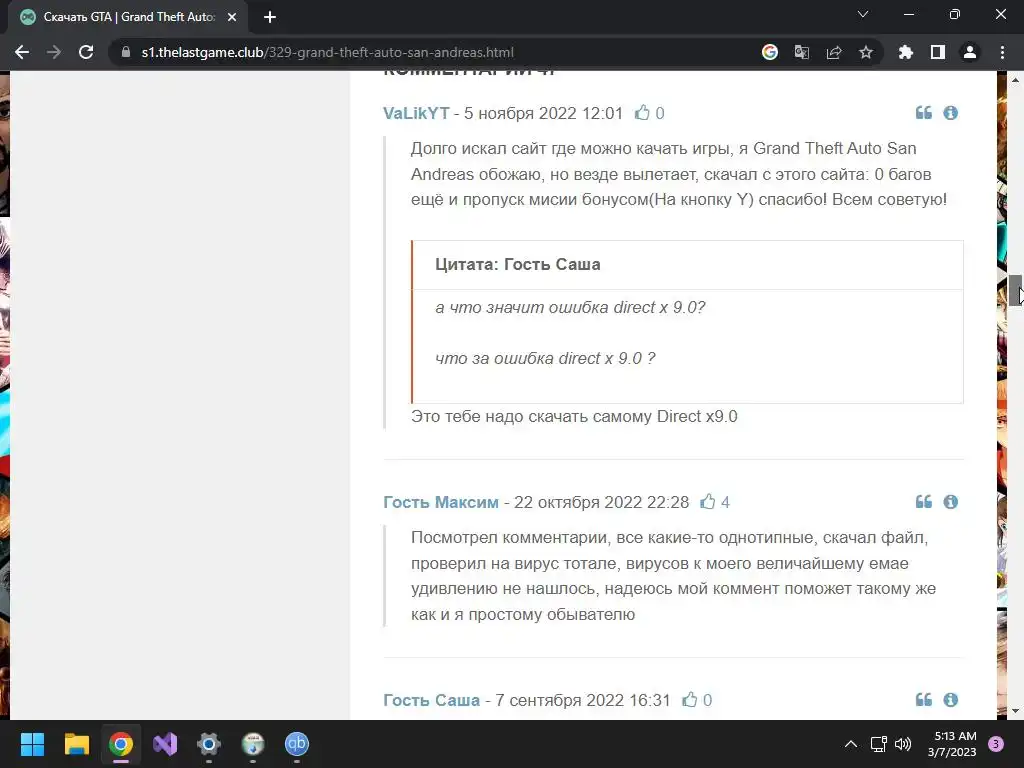This screenshot has width=1024, height=768.
Task: Click the date '22 октября 2022 22:28'
Action: click(x=601, y=502)
